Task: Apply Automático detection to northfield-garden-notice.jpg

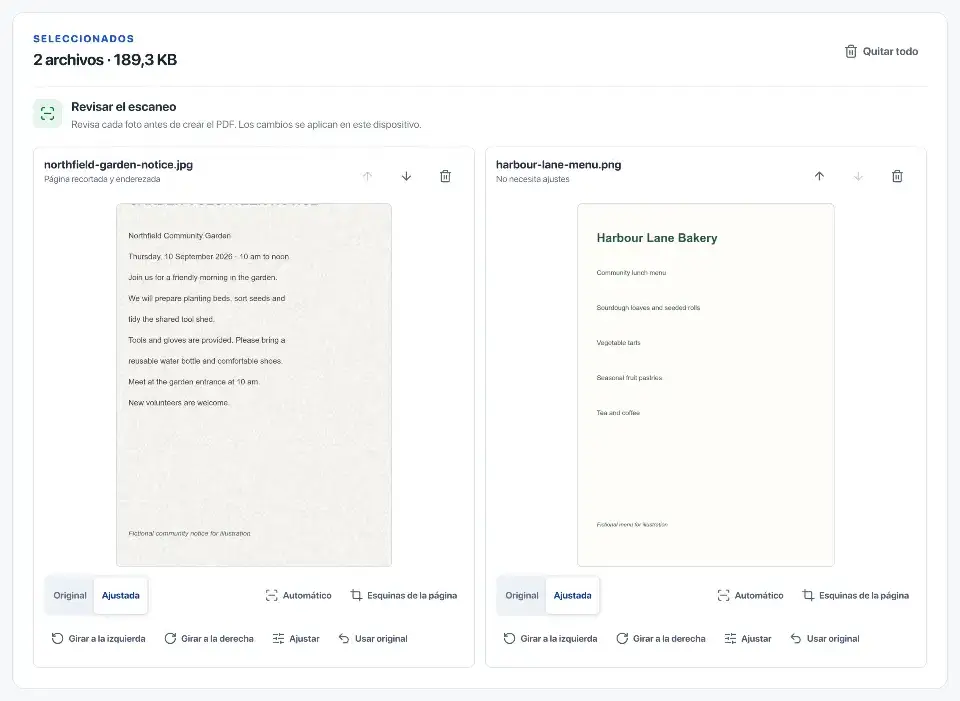Action: pyautogui.click(x=299, y=595)
